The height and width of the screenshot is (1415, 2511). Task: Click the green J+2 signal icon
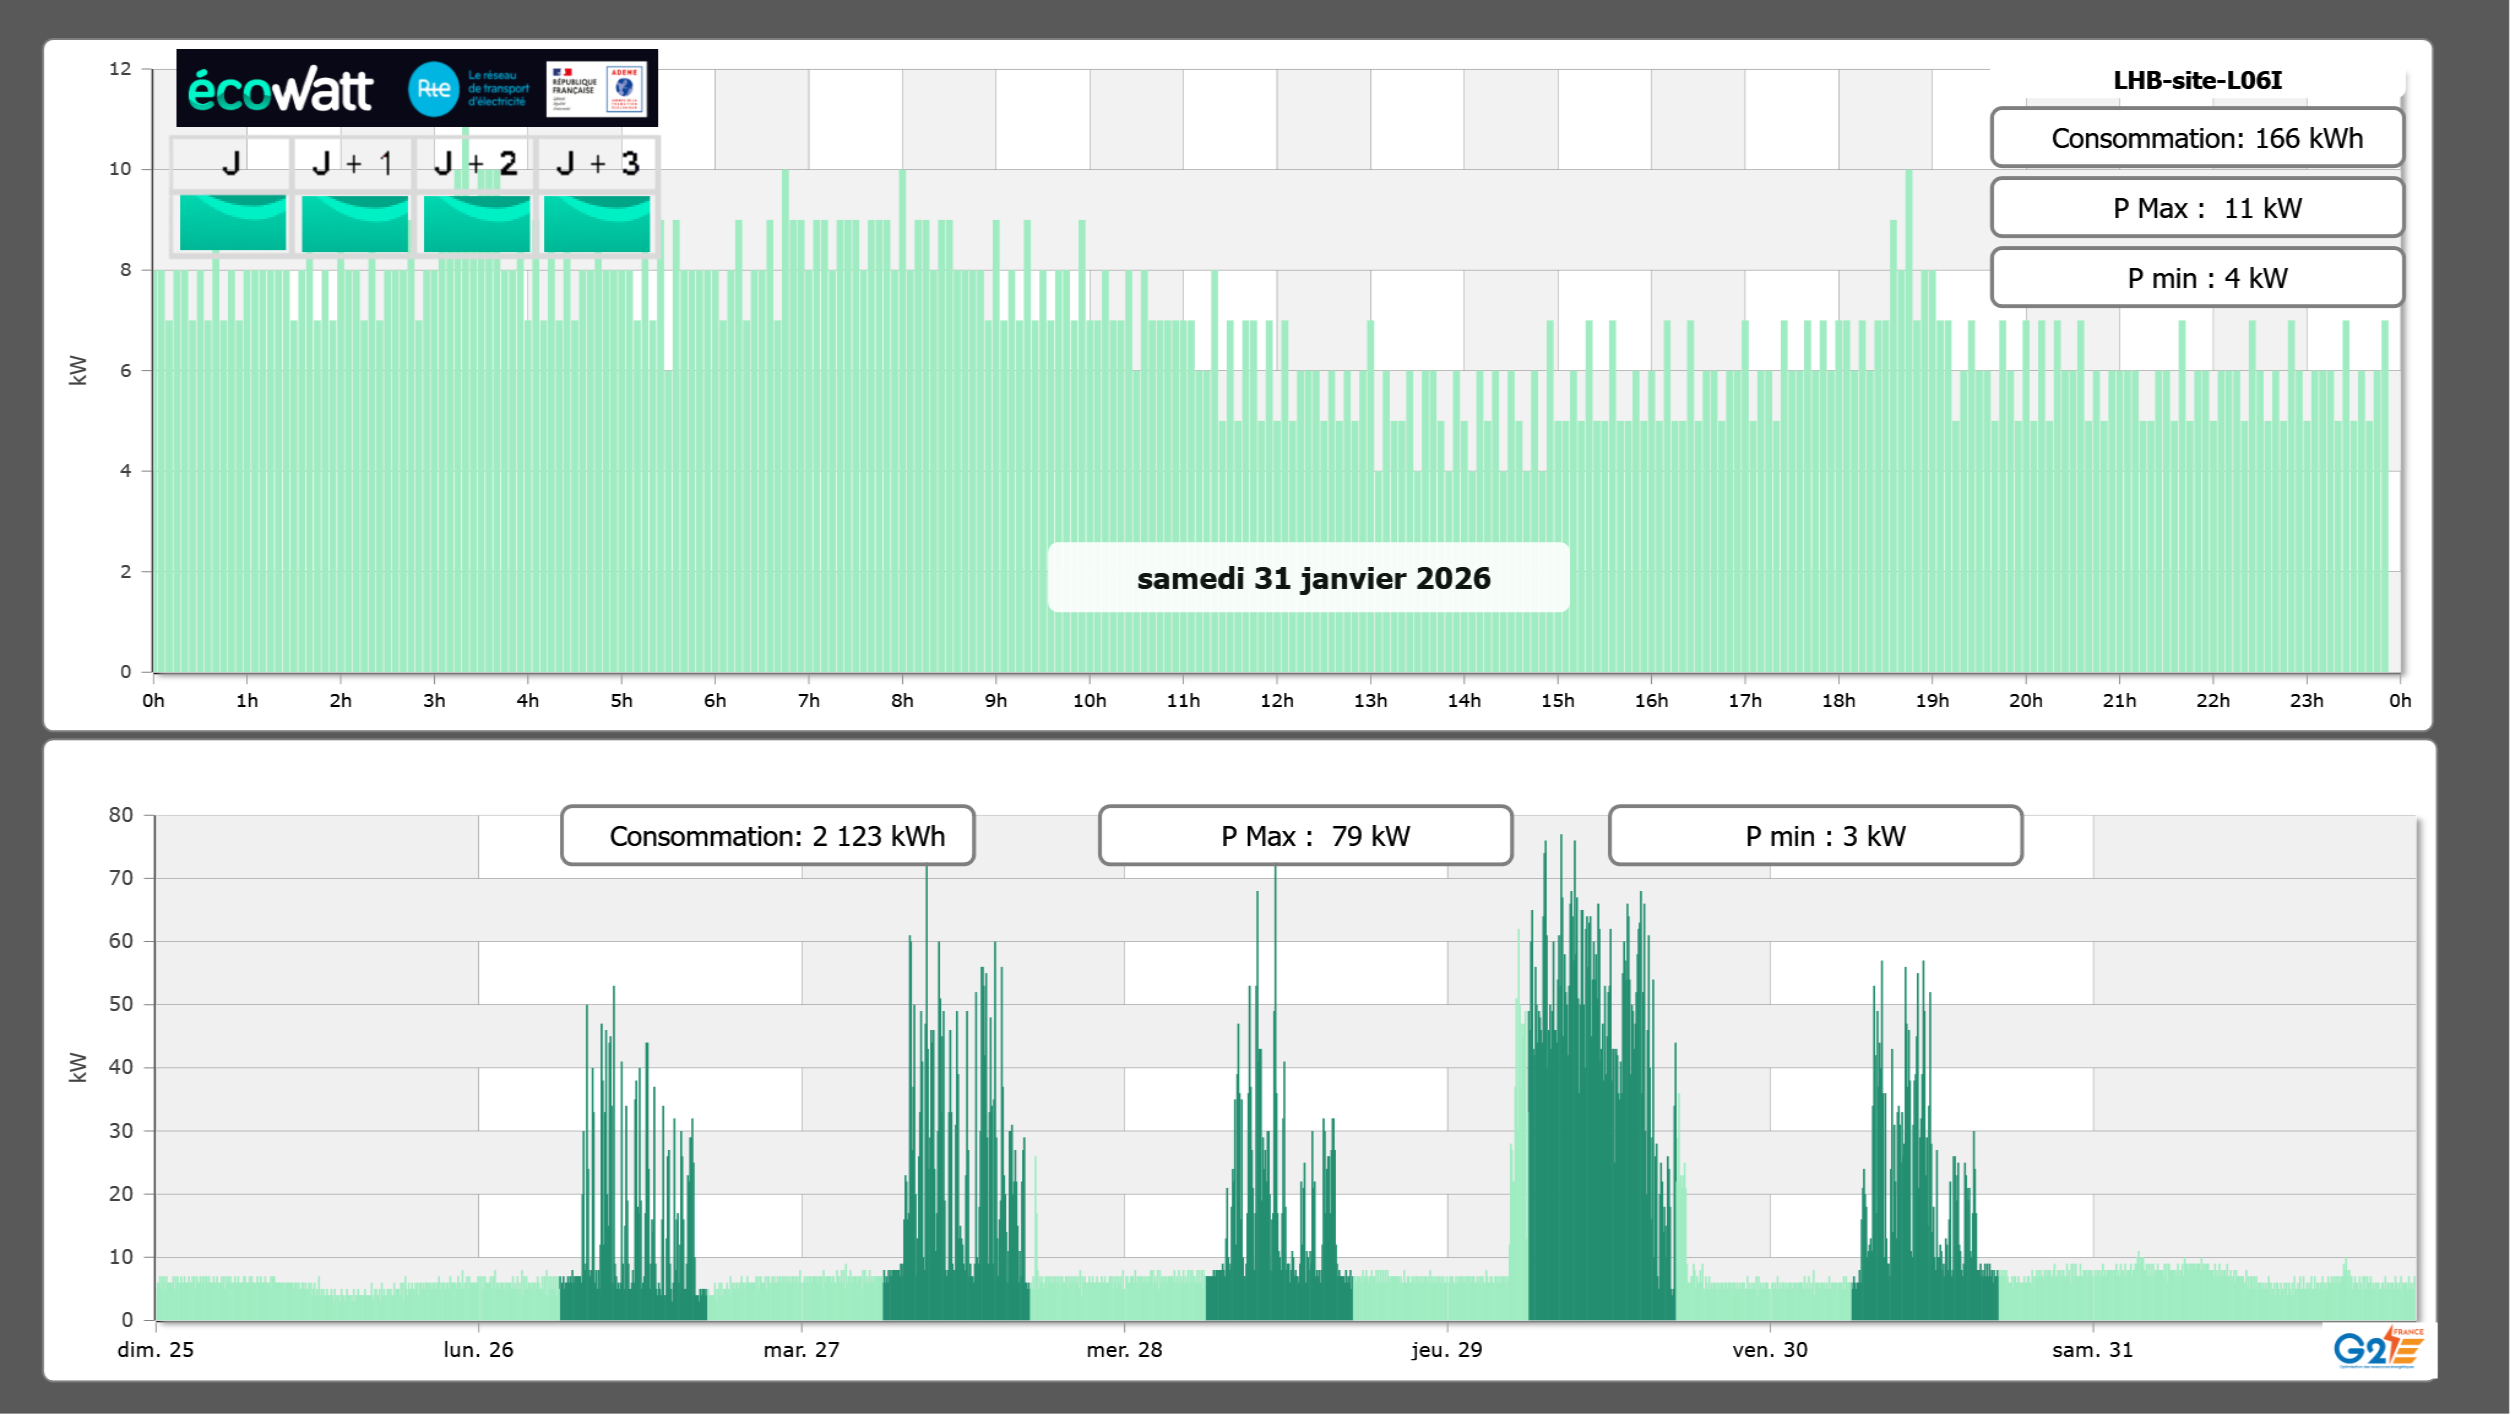pyautogui.click(x=477, y=223)
